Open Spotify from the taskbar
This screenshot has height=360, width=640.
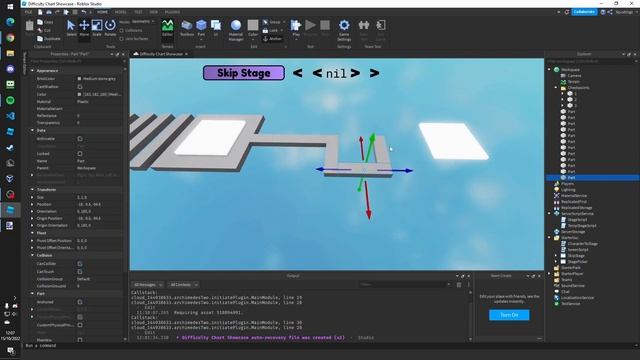tap(10, 100)
